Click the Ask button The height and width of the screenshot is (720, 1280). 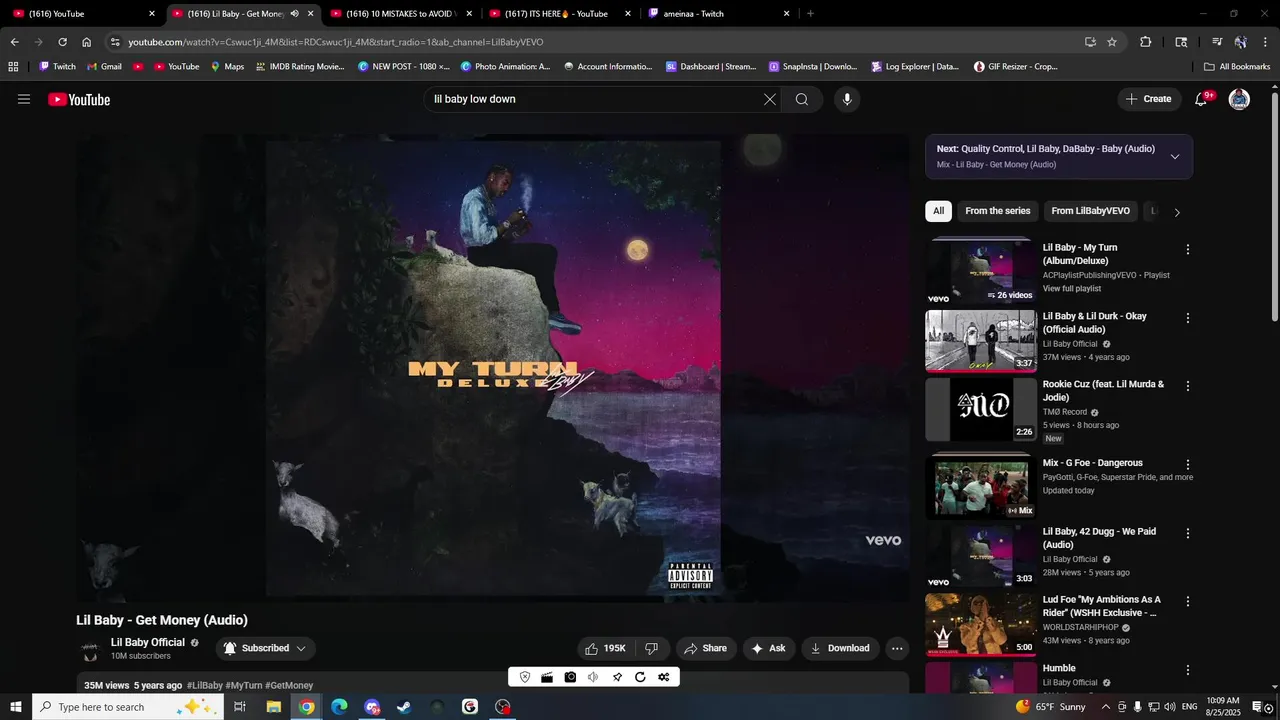pos(768,648)
